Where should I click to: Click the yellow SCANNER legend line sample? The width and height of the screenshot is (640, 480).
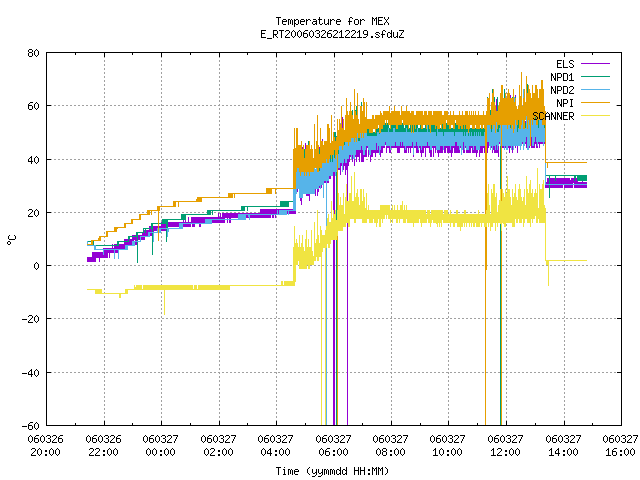(595, 116)
